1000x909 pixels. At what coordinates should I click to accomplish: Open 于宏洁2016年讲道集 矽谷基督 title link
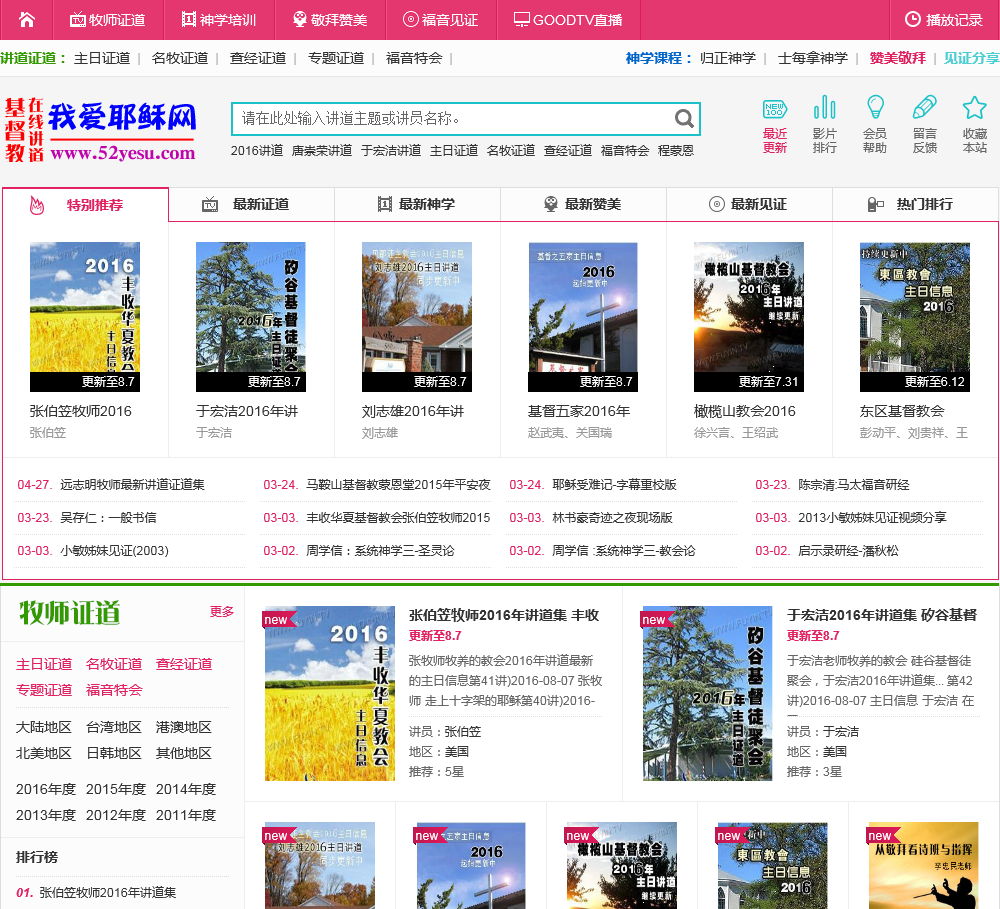pos(882,616)
